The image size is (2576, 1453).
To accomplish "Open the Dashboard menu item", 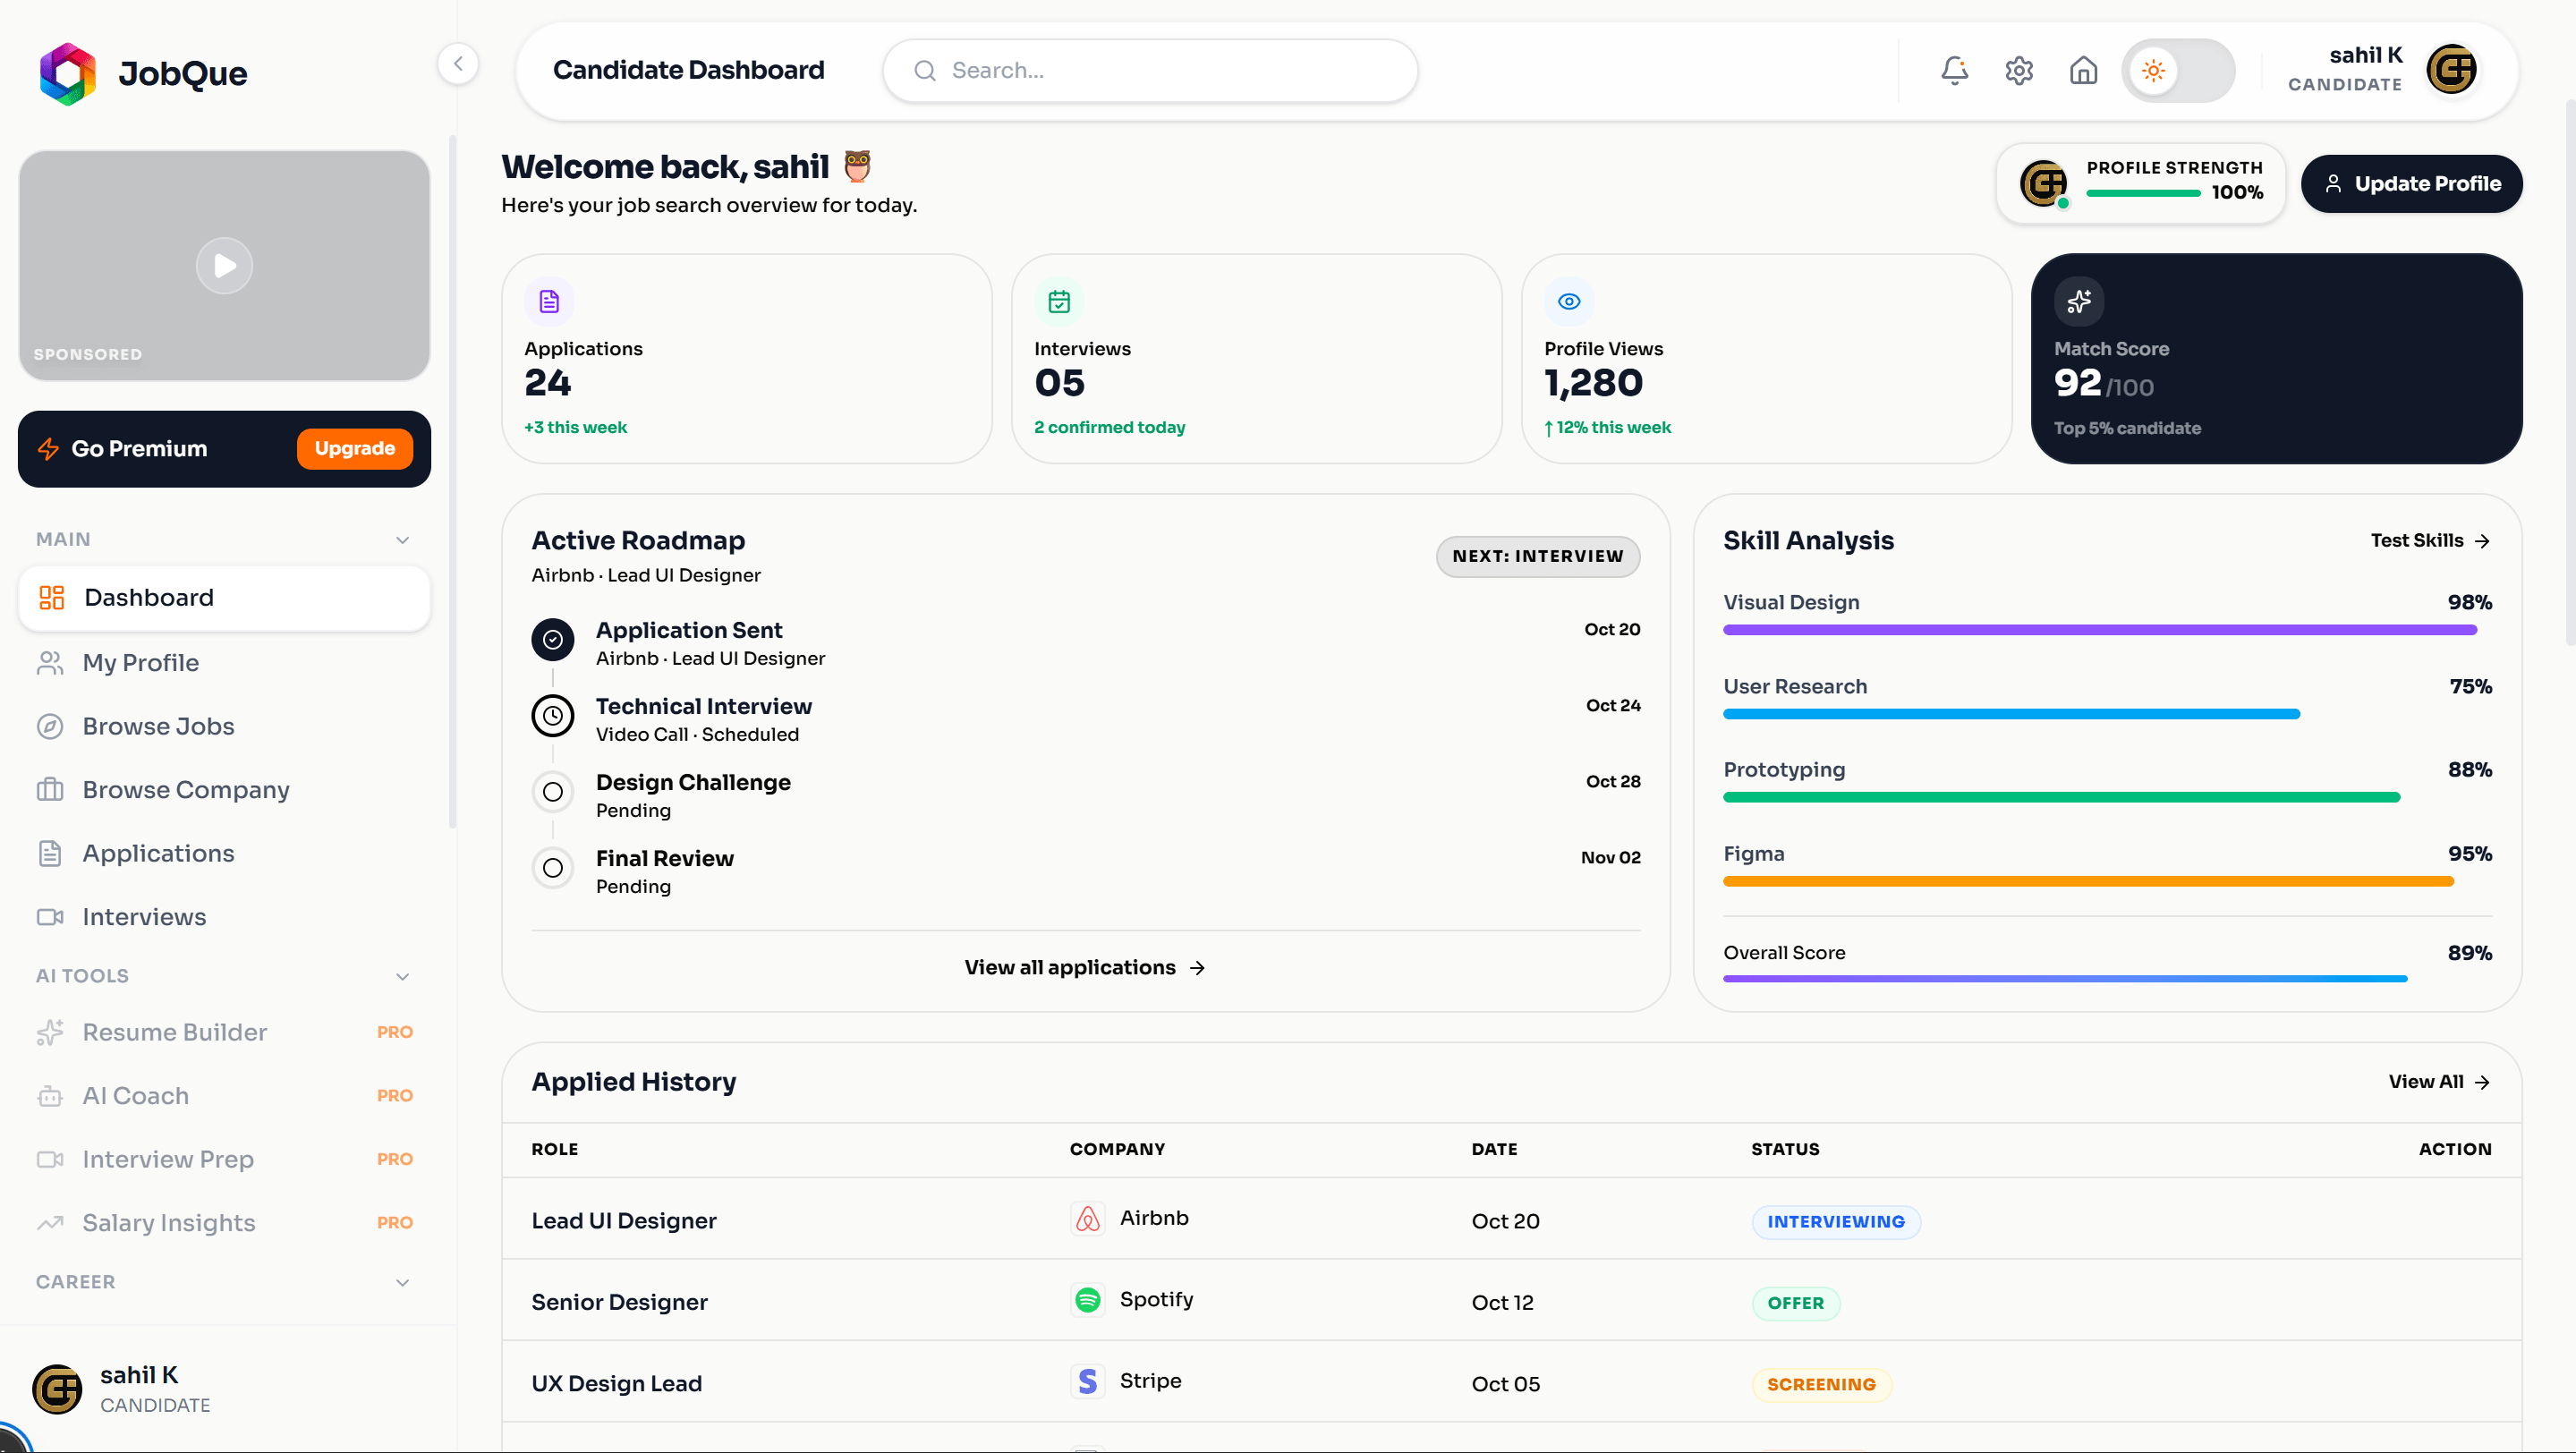I will [x=225, y=598].
